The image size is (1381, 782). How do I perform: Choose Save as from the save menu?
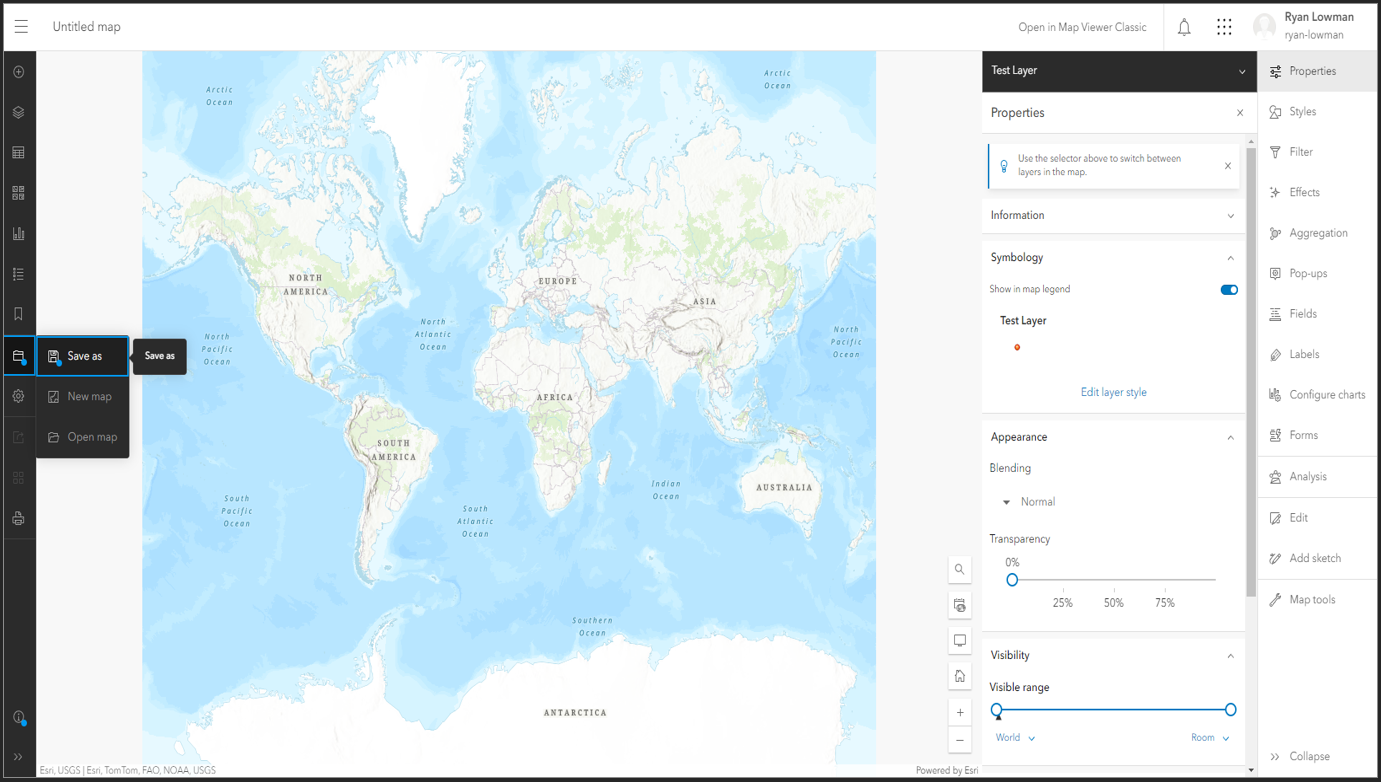(x=83, y=356)
